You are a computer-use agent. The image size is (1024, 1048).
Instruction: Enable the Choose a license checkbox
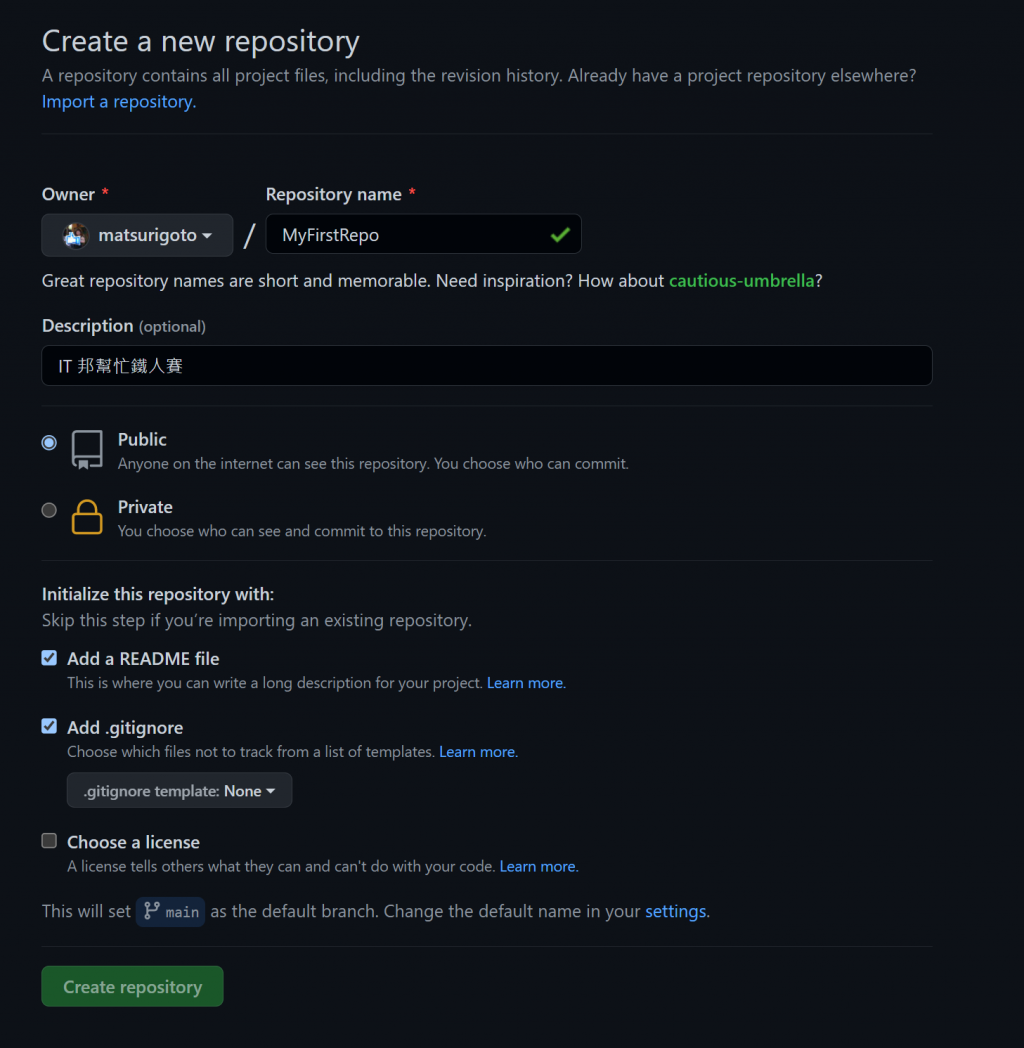pos(49,841)
